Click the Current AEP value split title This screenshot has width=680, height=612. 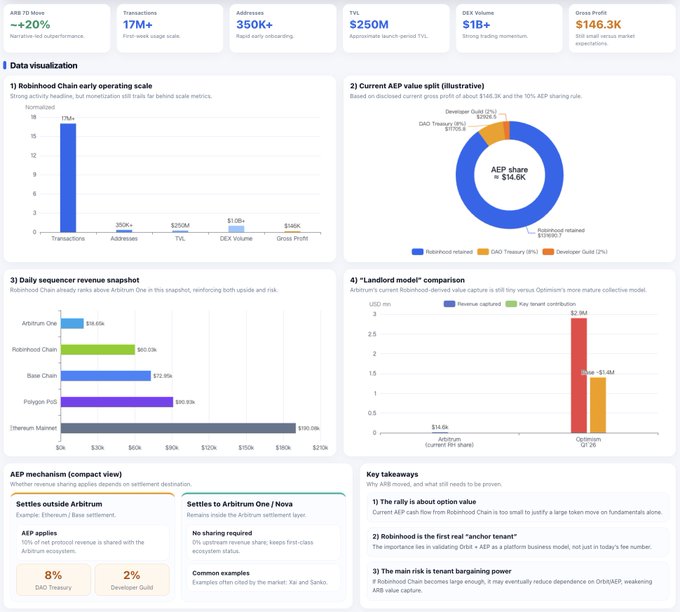coord(417,86)
